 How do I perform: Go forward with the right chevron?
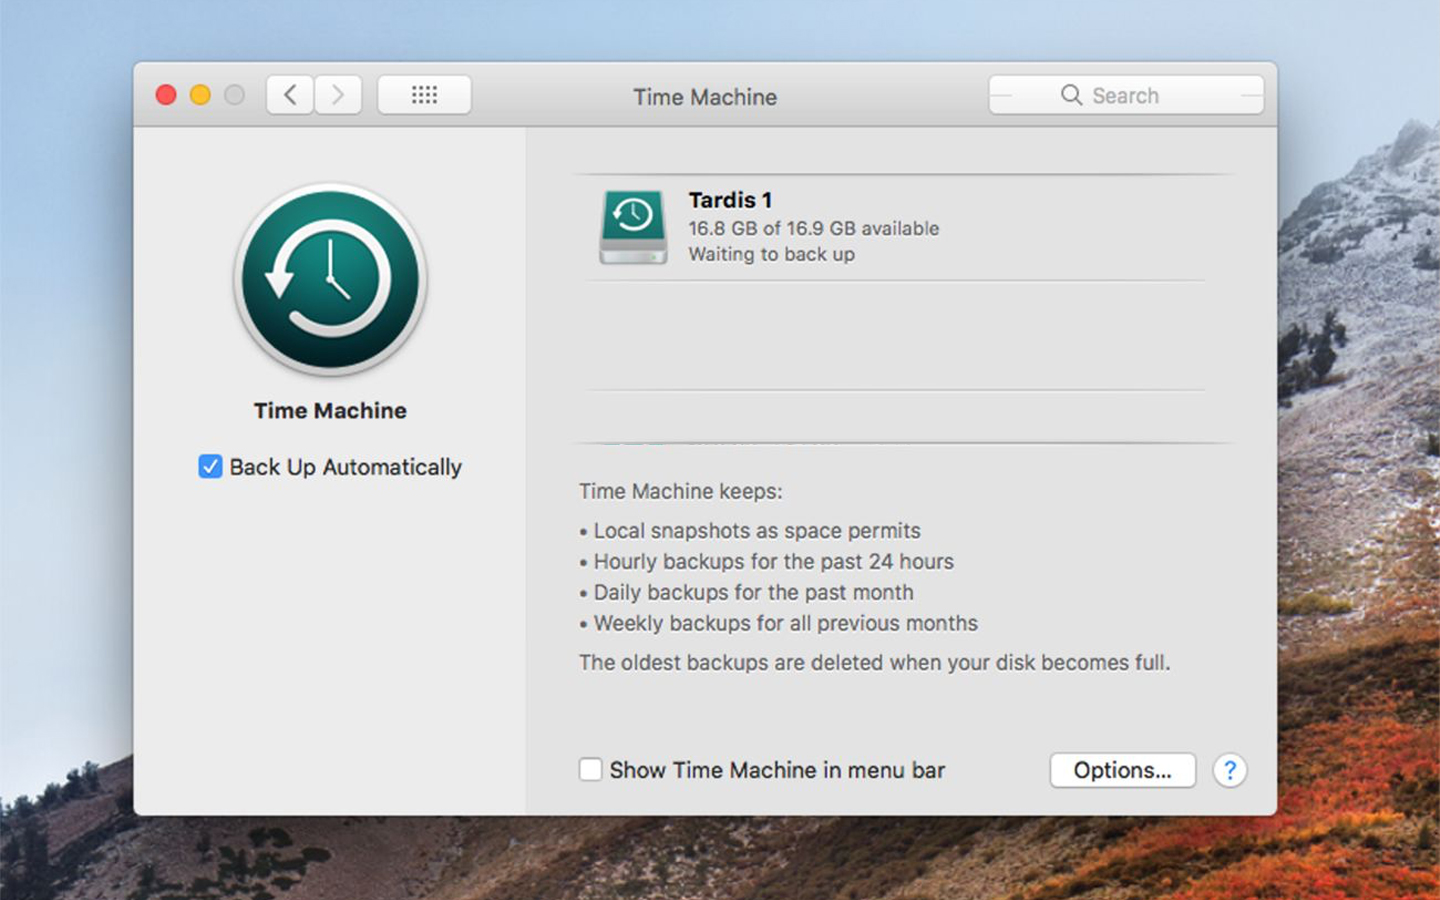pos(338,95)
